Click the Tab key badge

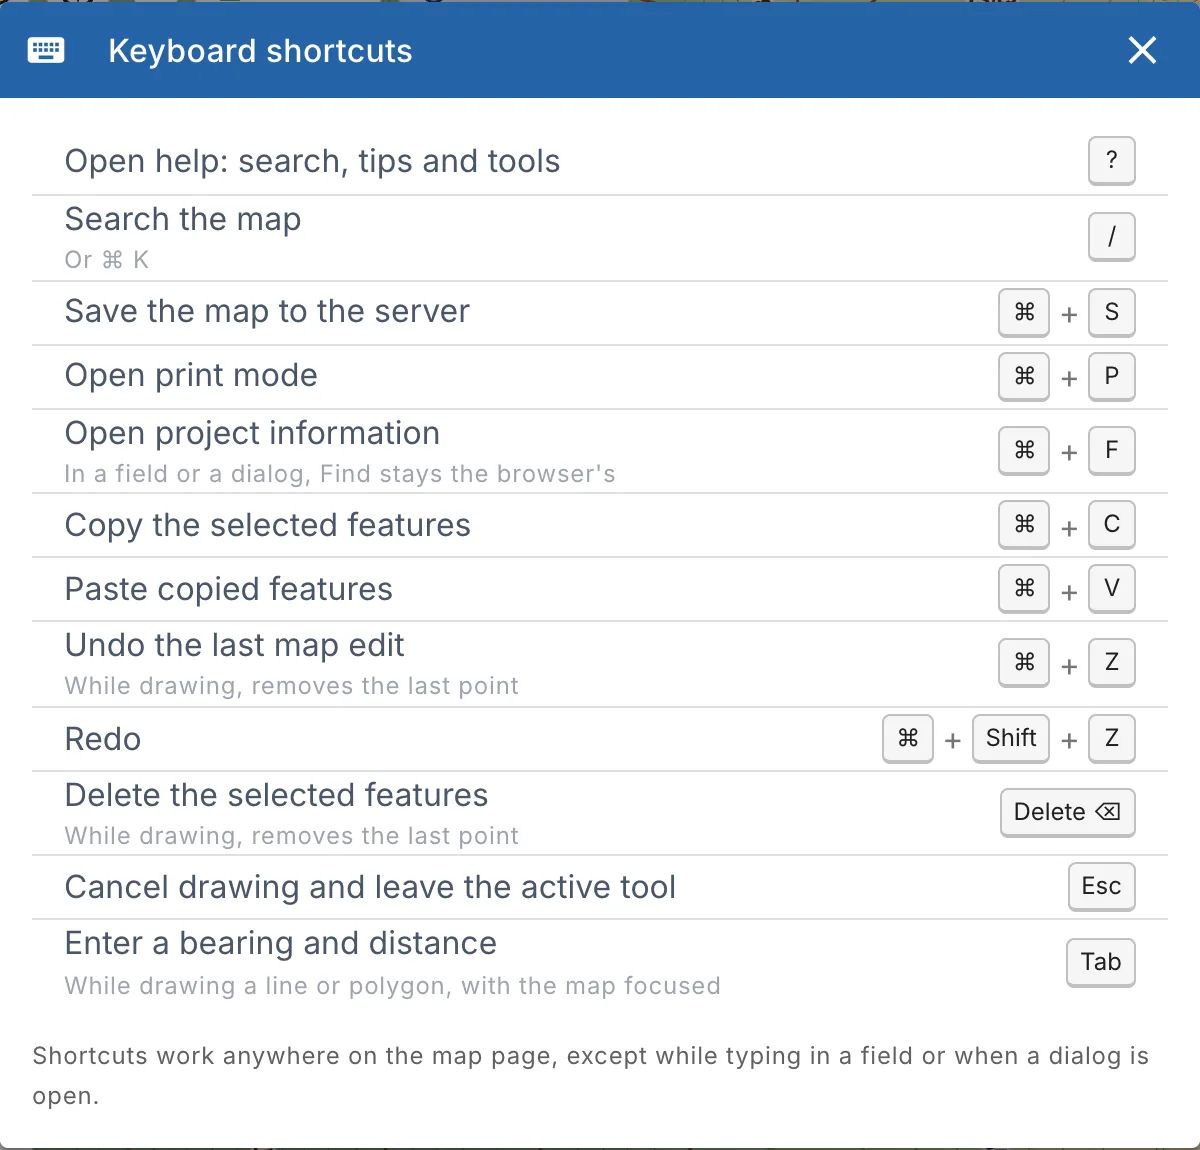[1101, 962]
